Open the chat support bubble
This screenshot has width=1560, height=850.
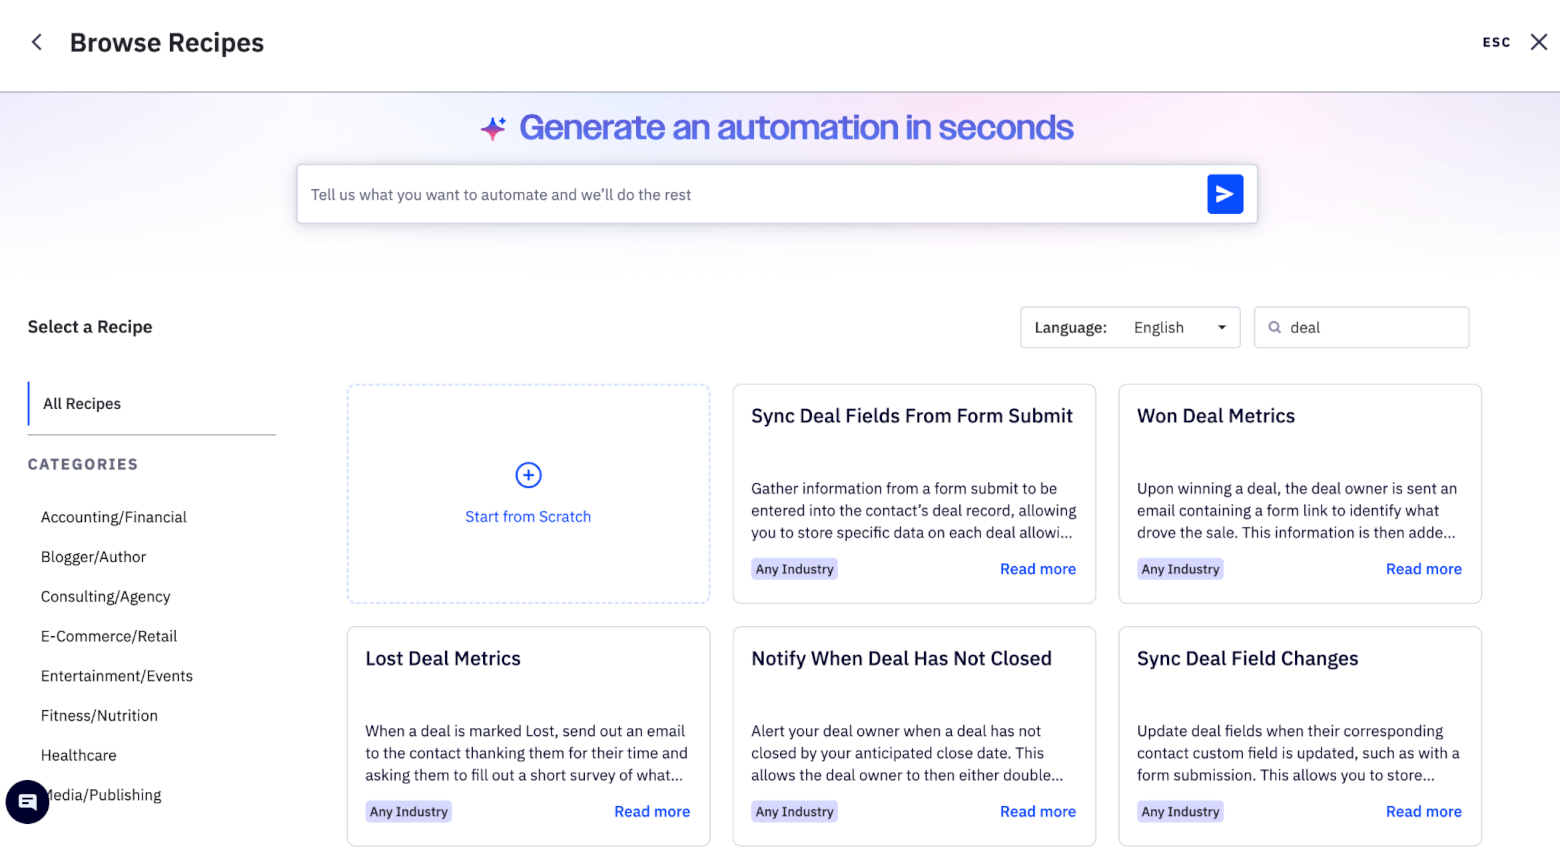click(26, 802)
